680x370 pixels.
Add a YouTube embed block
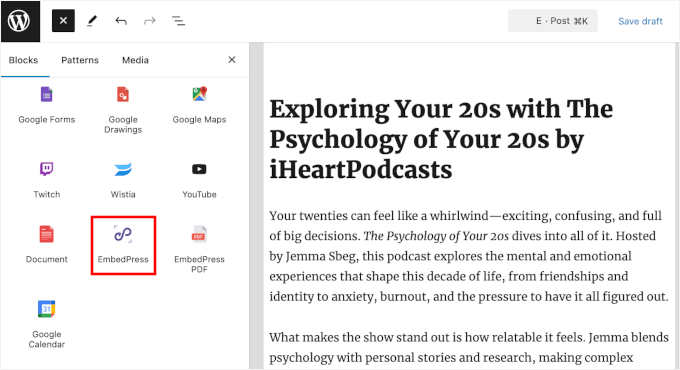click(199, 180)
